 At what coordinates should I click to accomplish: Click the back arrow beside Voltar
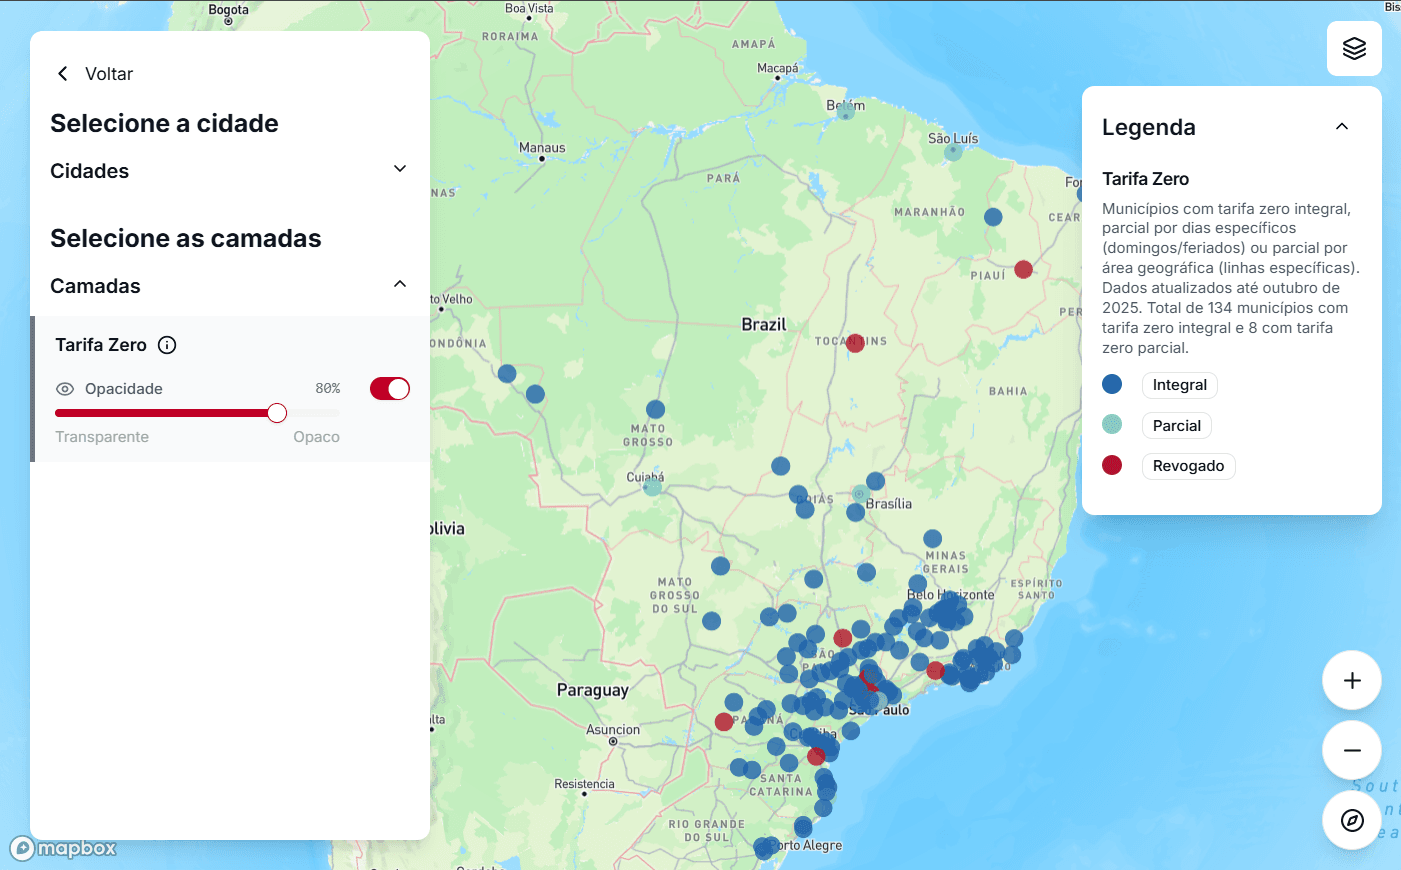point(63,74)
